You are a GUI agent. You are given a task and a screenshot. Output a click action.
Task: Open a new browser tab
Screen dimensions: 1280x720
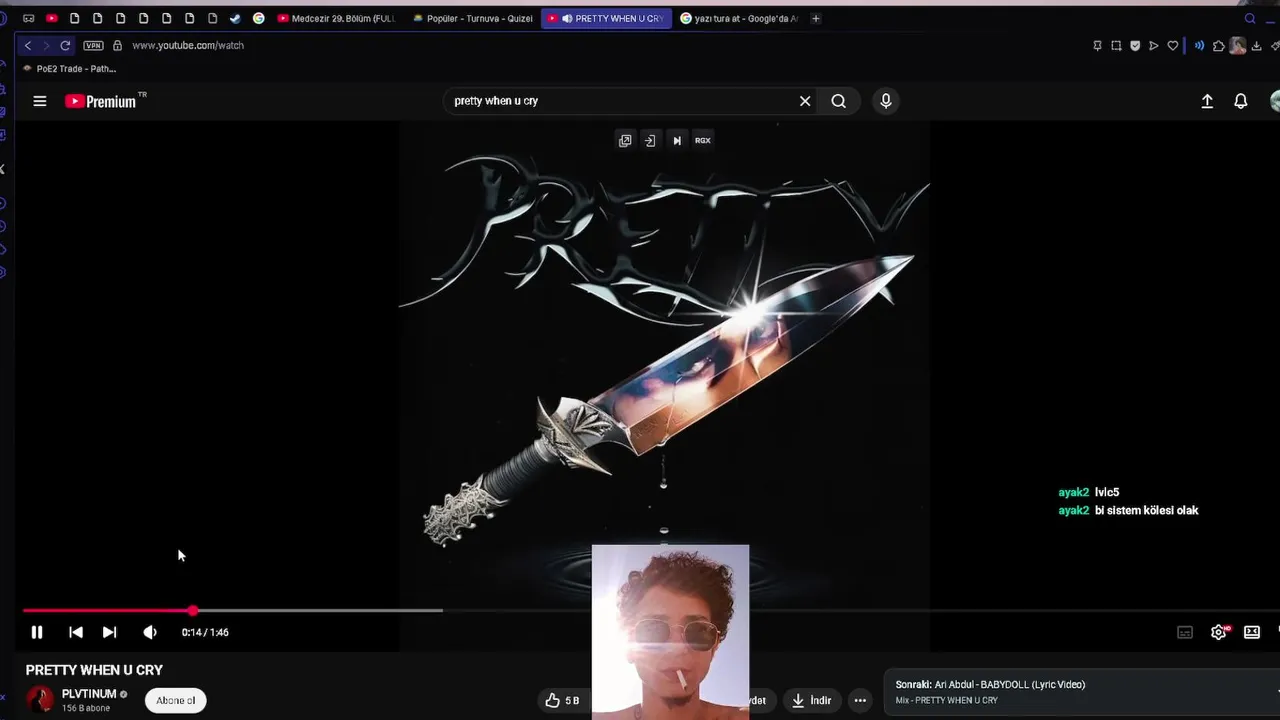pos(816,18)
